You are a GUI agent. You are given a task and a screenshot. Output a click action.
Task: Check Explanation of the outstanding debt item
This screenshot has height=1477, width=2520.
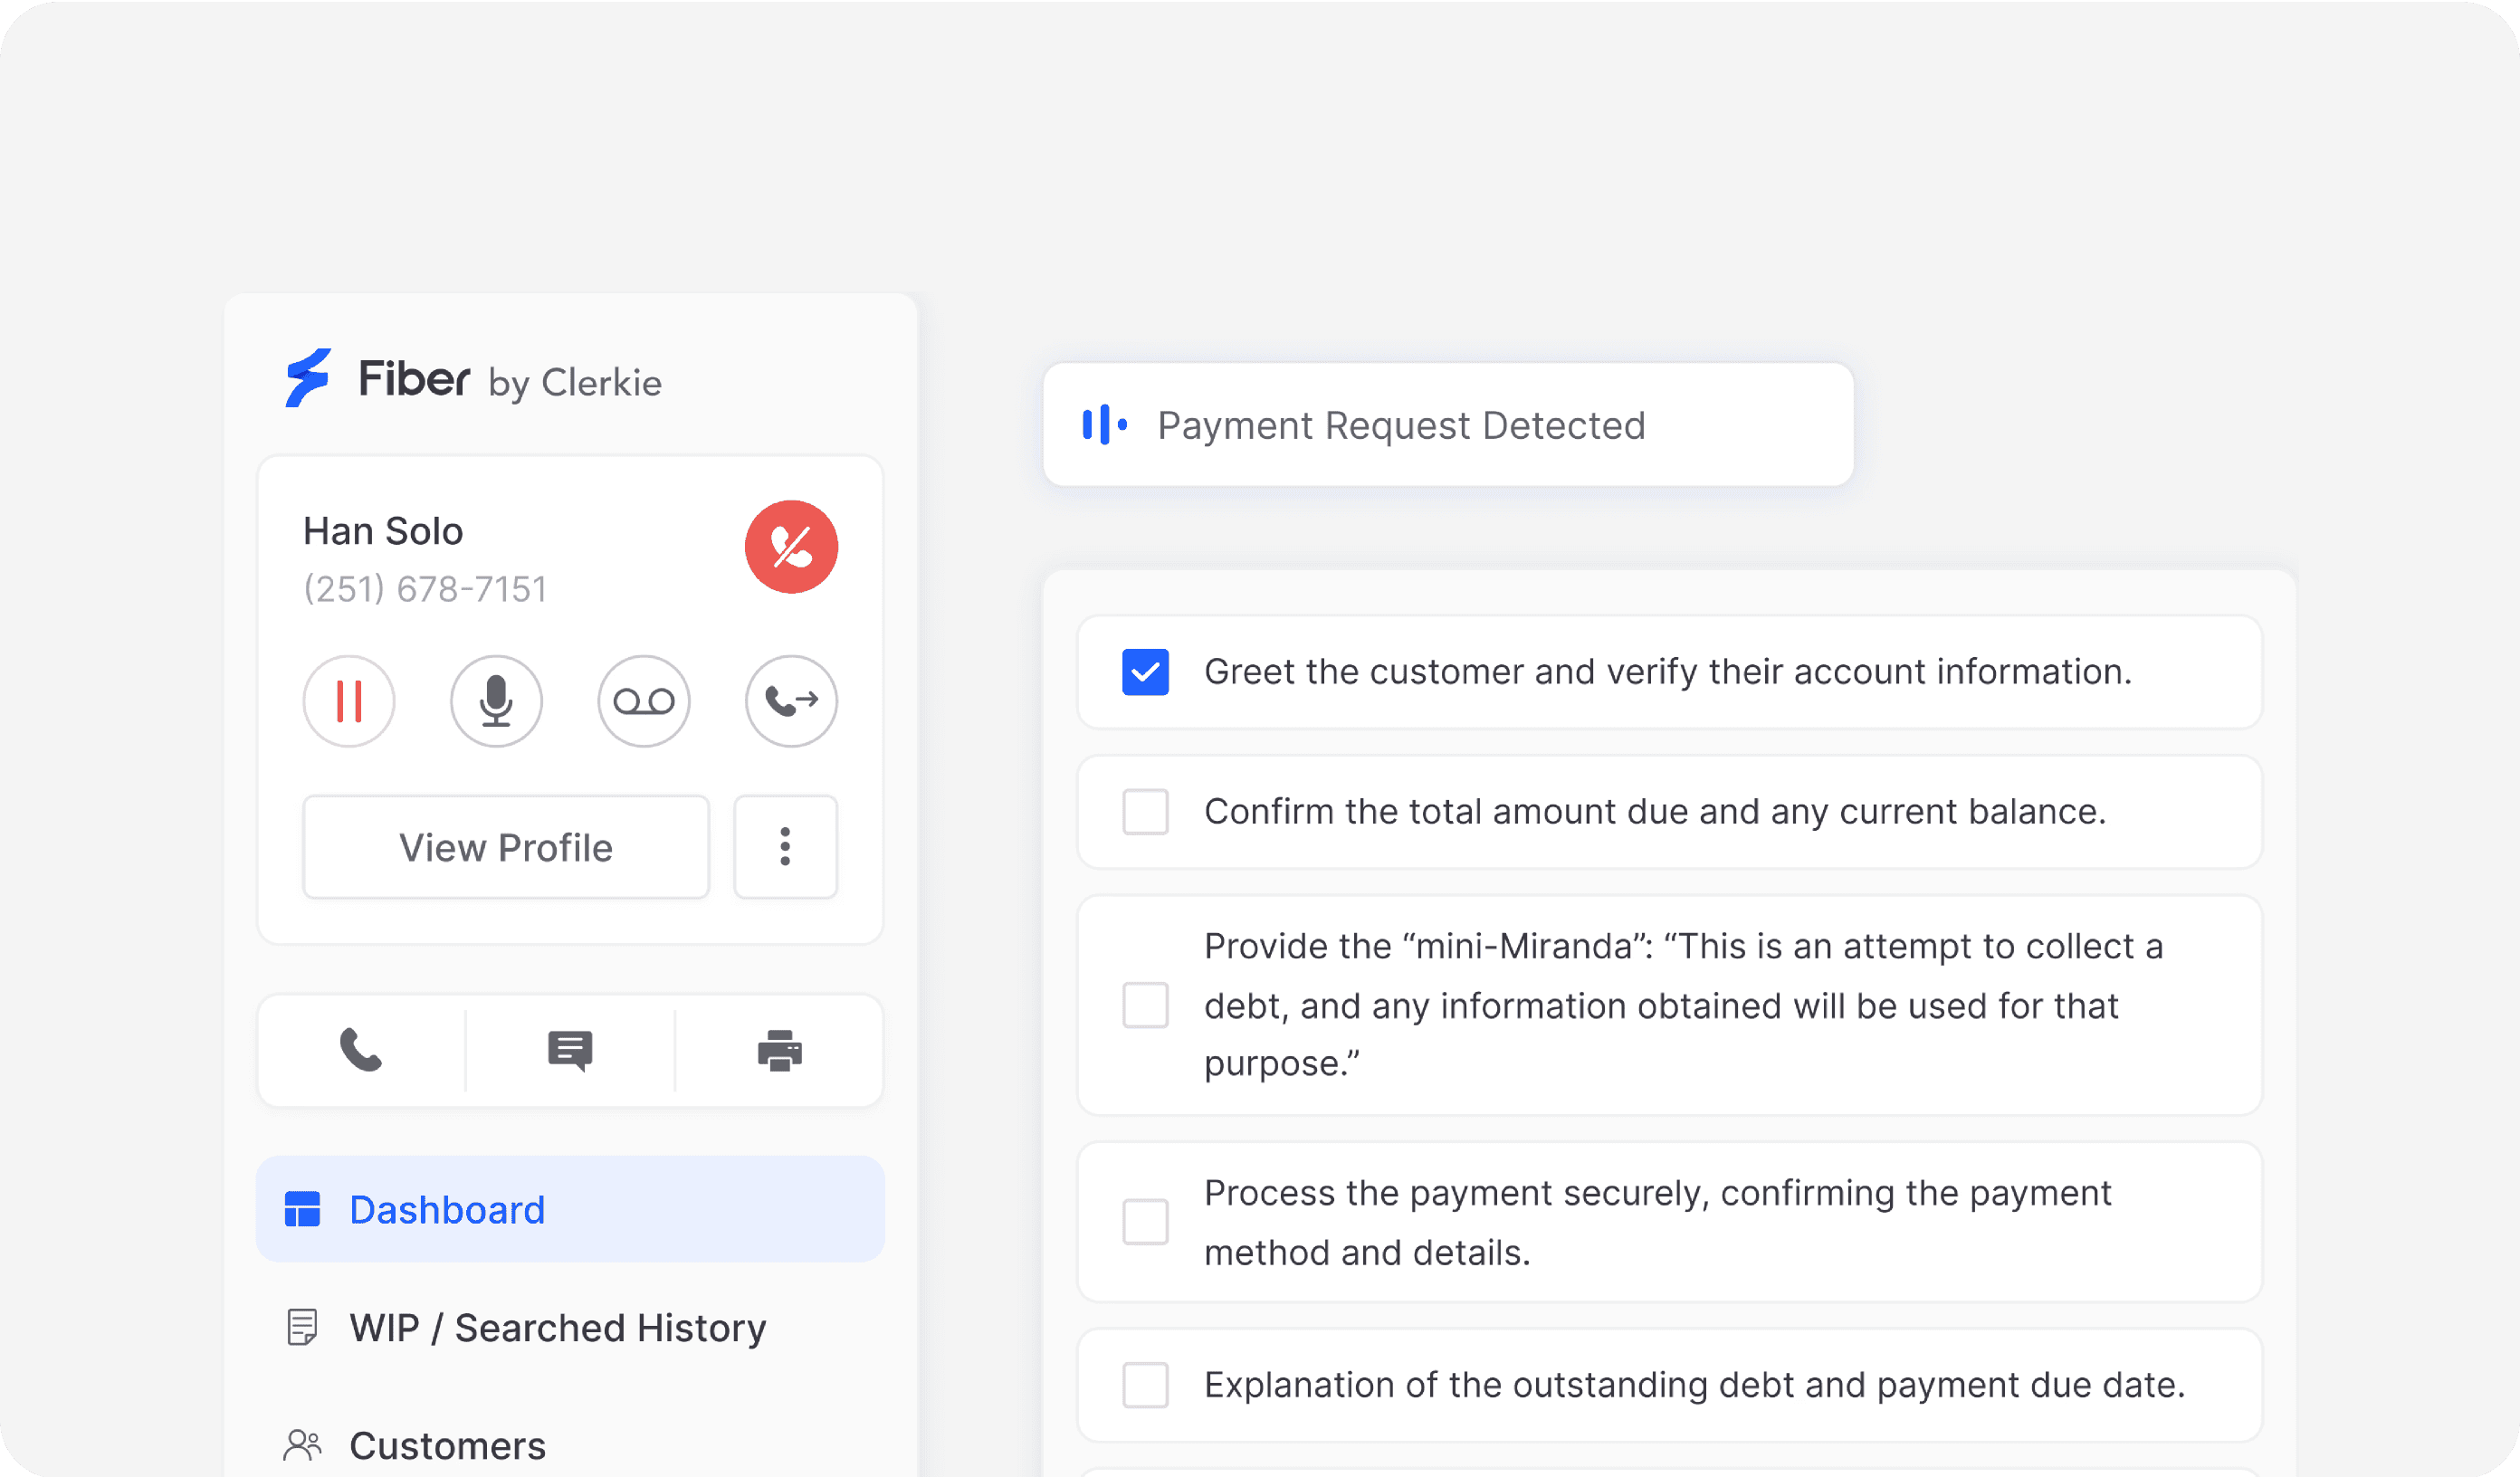coord(1145,1385)
